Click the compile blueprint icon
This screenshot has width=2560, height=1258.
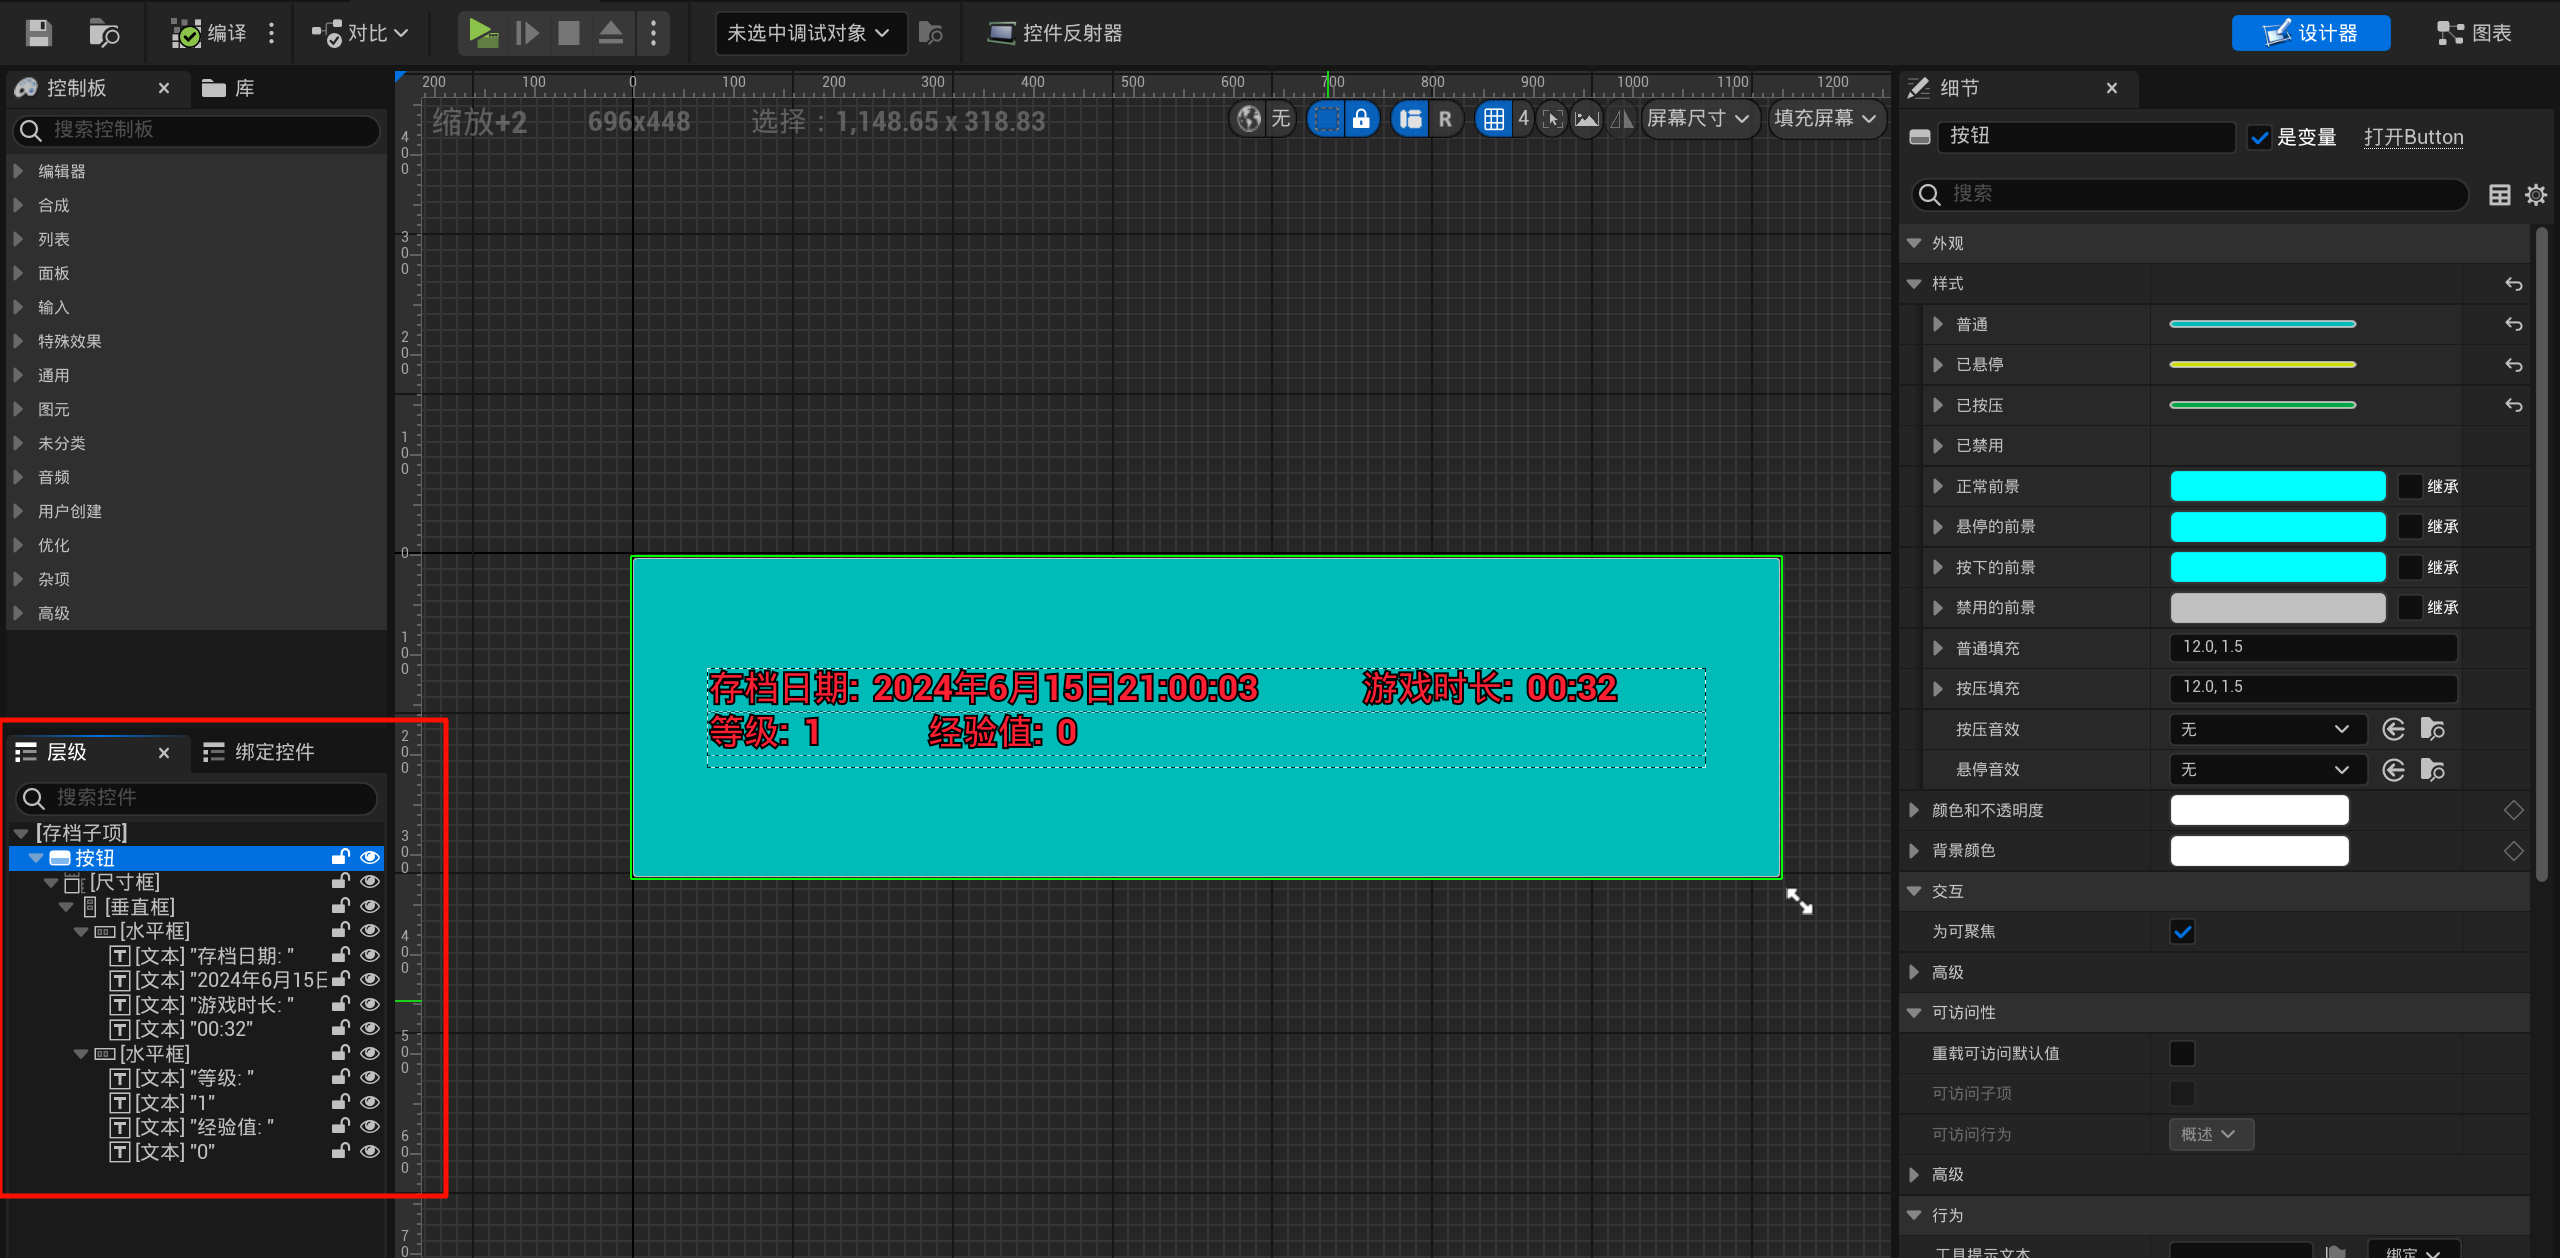tap(186, 33)
